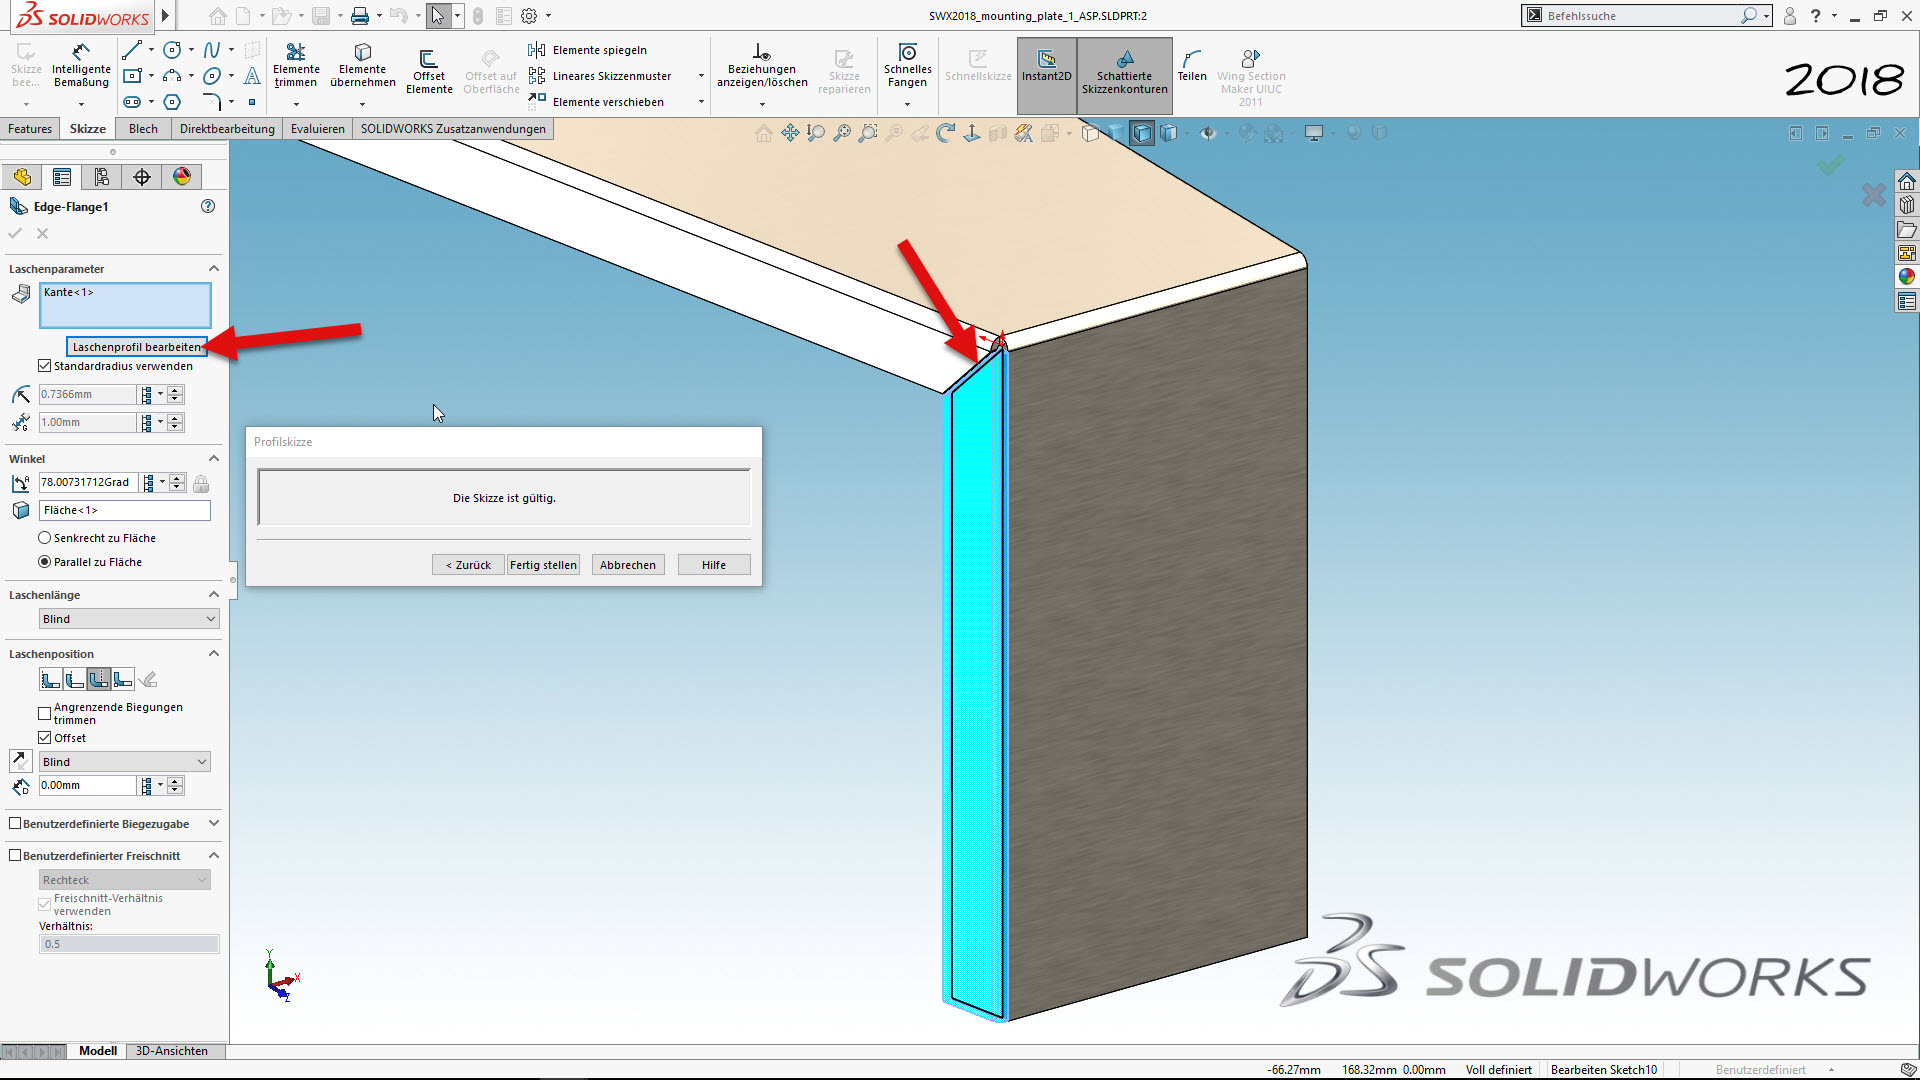
Task: Select Shaded With Edges display style
Action: coord(1142,133)
